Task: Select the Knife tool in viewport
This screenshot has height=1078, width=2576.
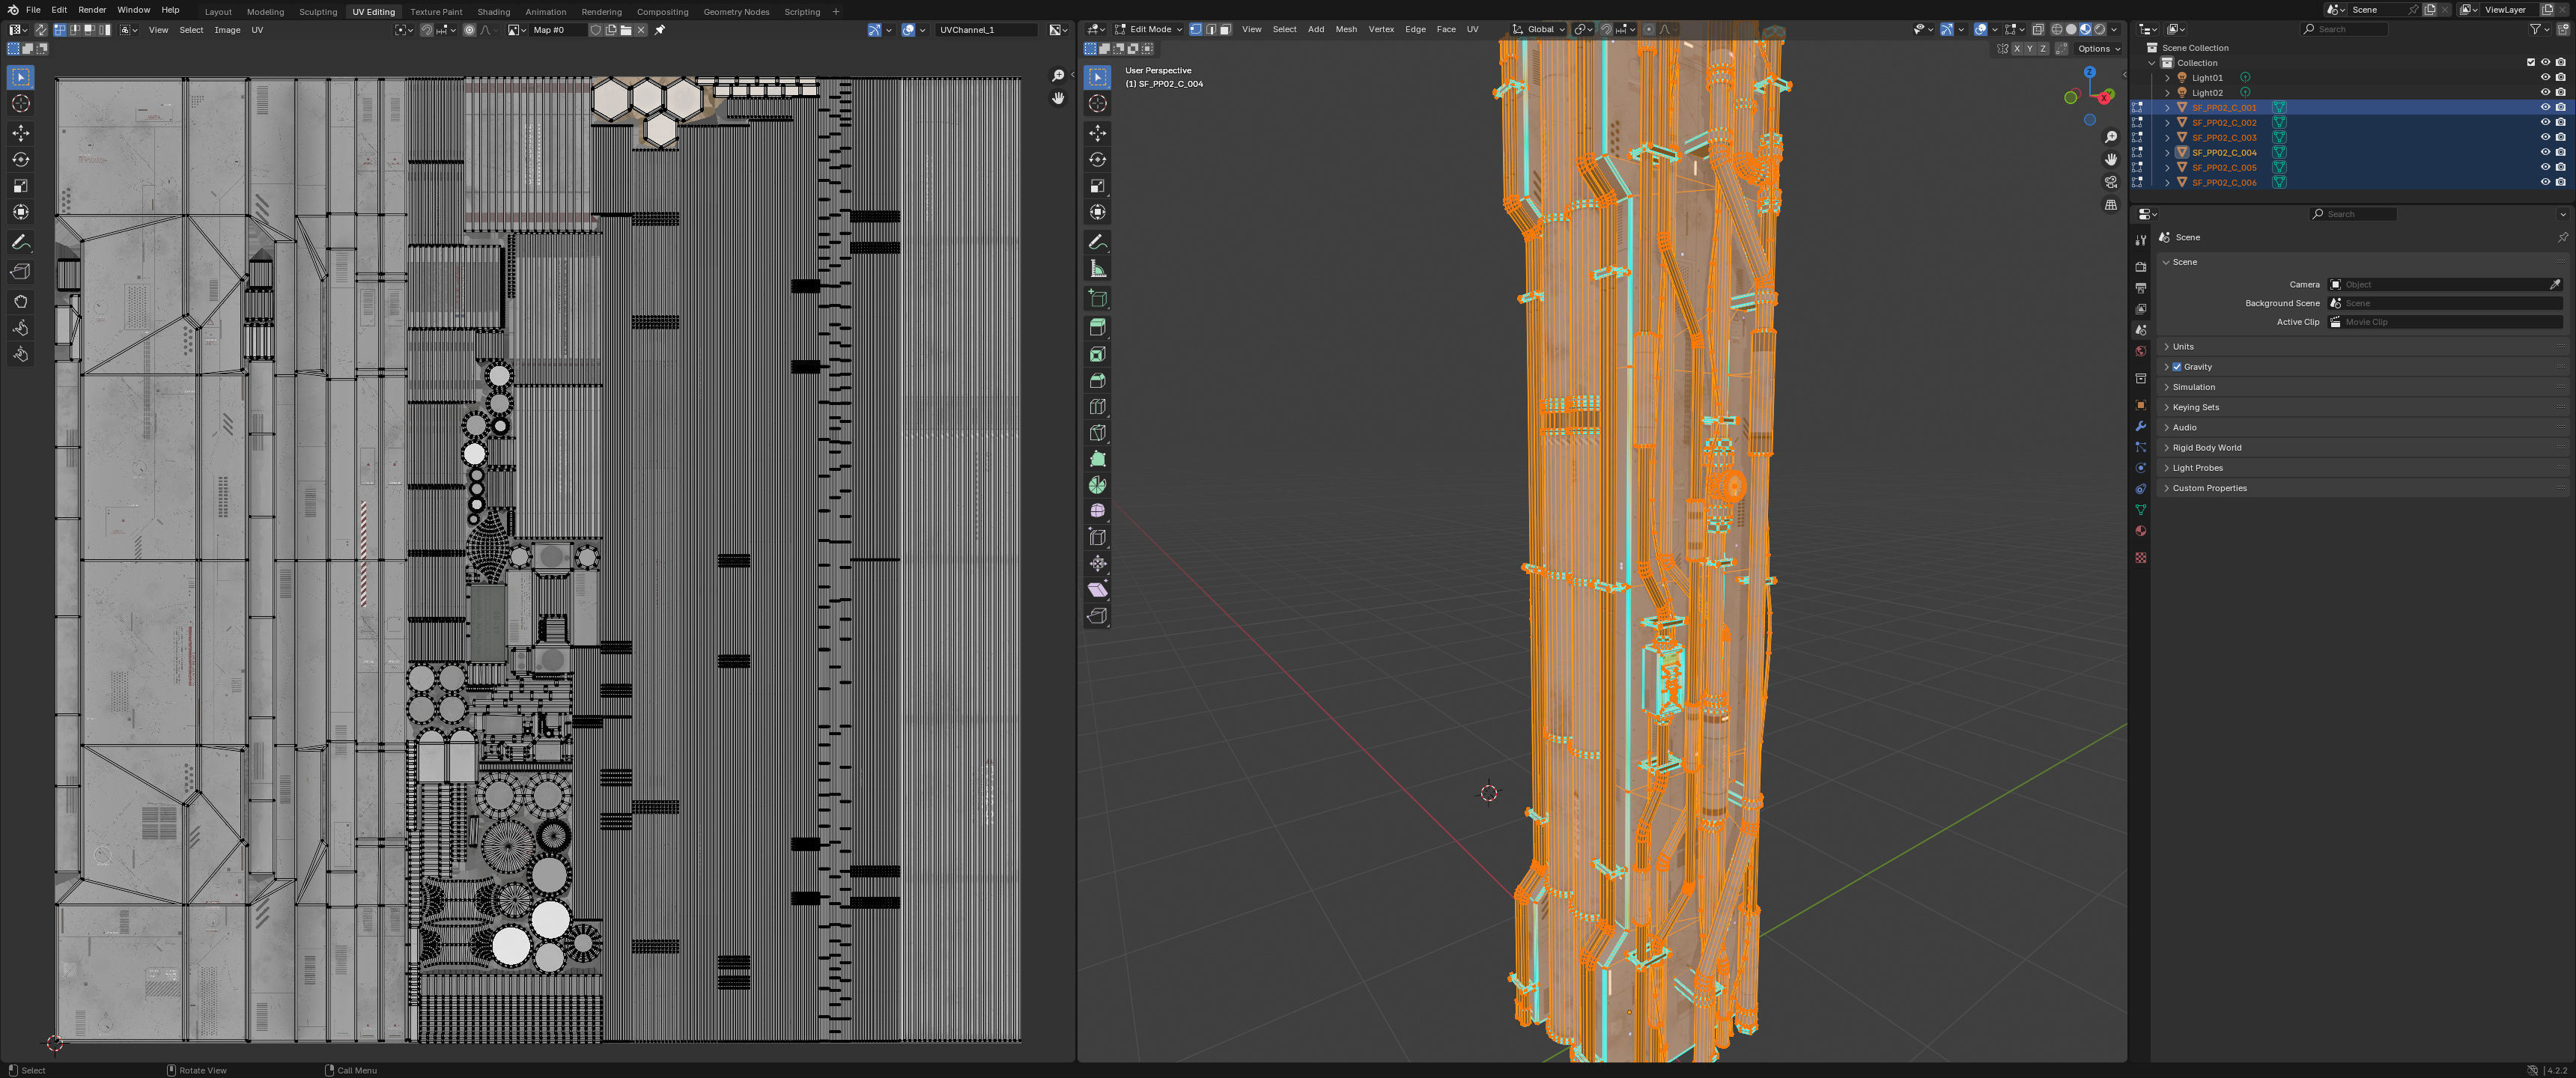Action: point(1097,433)
